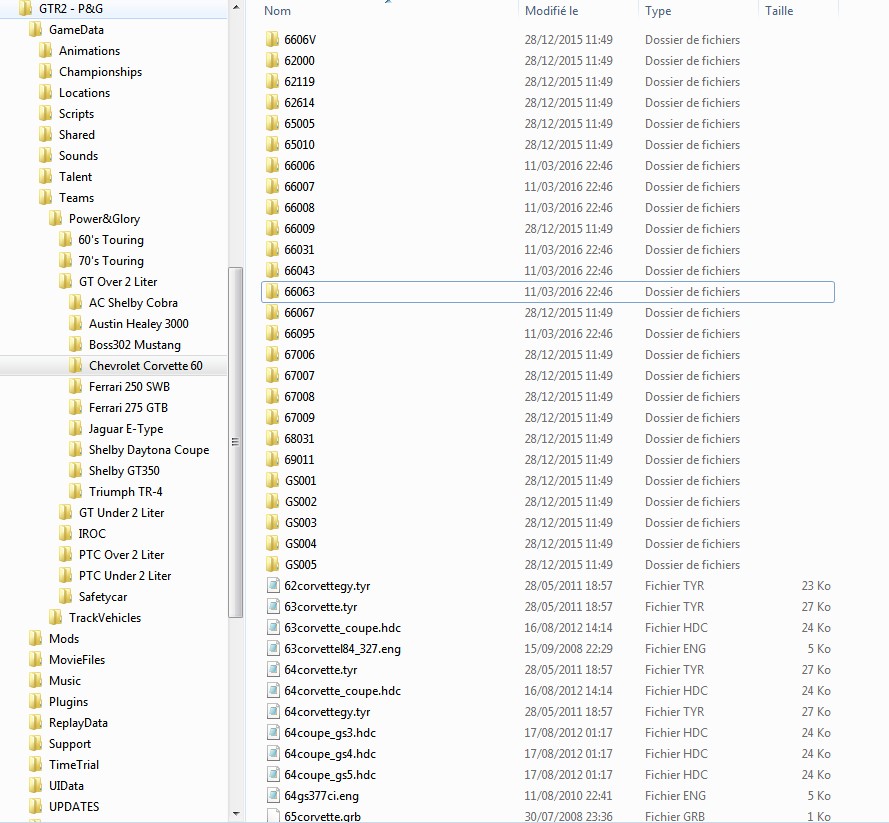Viewport: 889px width, 823px height.
Task: Click the folder icon beside Ferrari 250 SWB
Action: point(75,386)
